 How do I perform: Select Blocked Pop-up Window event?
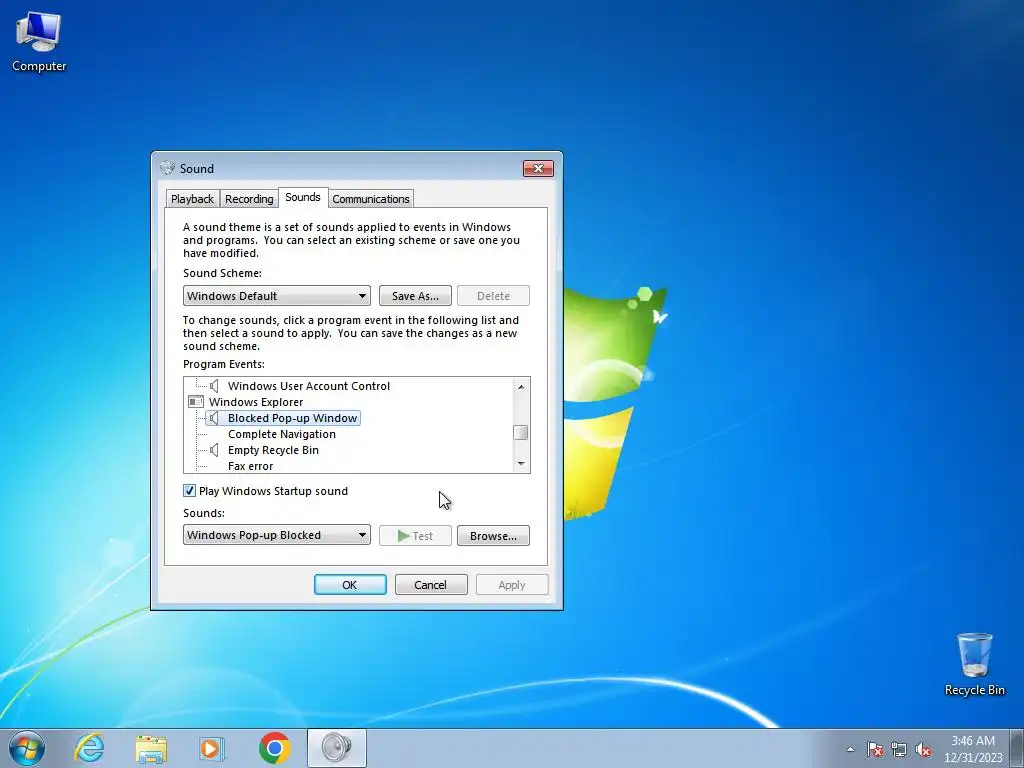(292, 418)
